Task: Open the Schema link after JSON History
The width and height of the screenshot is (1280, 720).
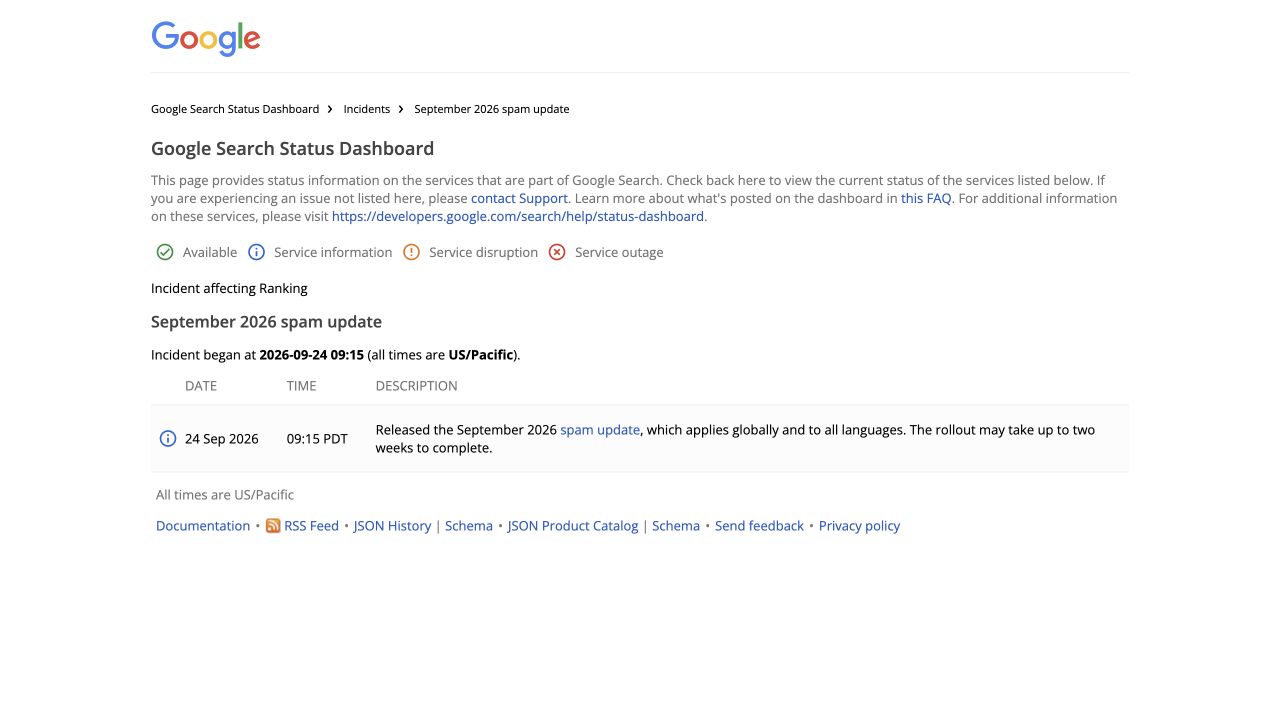Action: [469, 526]
